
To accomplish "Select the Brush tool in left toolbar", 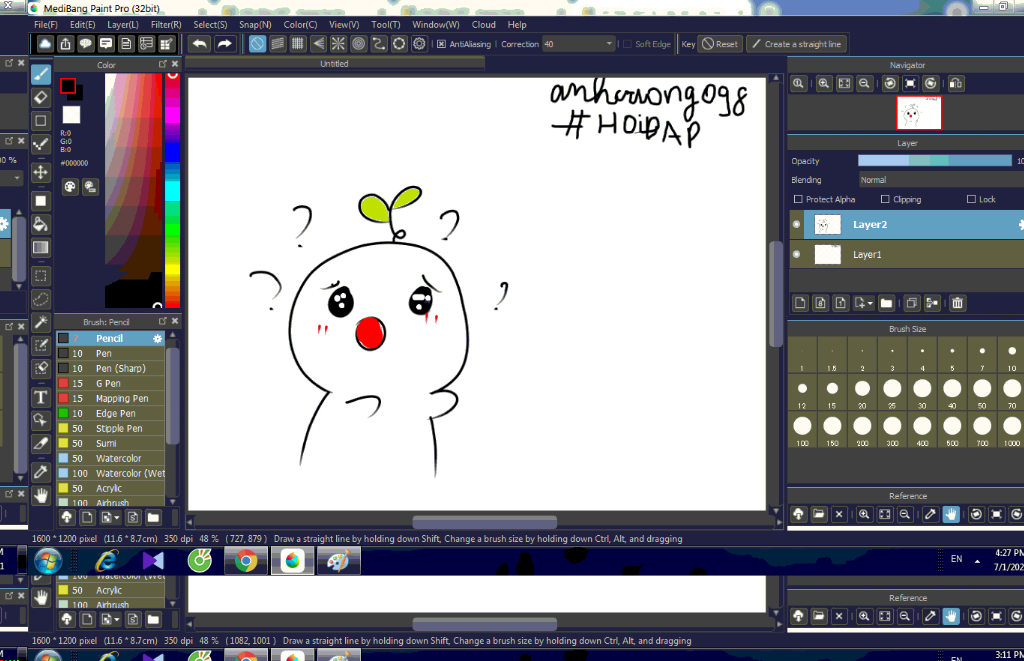I will click(40, 74).
